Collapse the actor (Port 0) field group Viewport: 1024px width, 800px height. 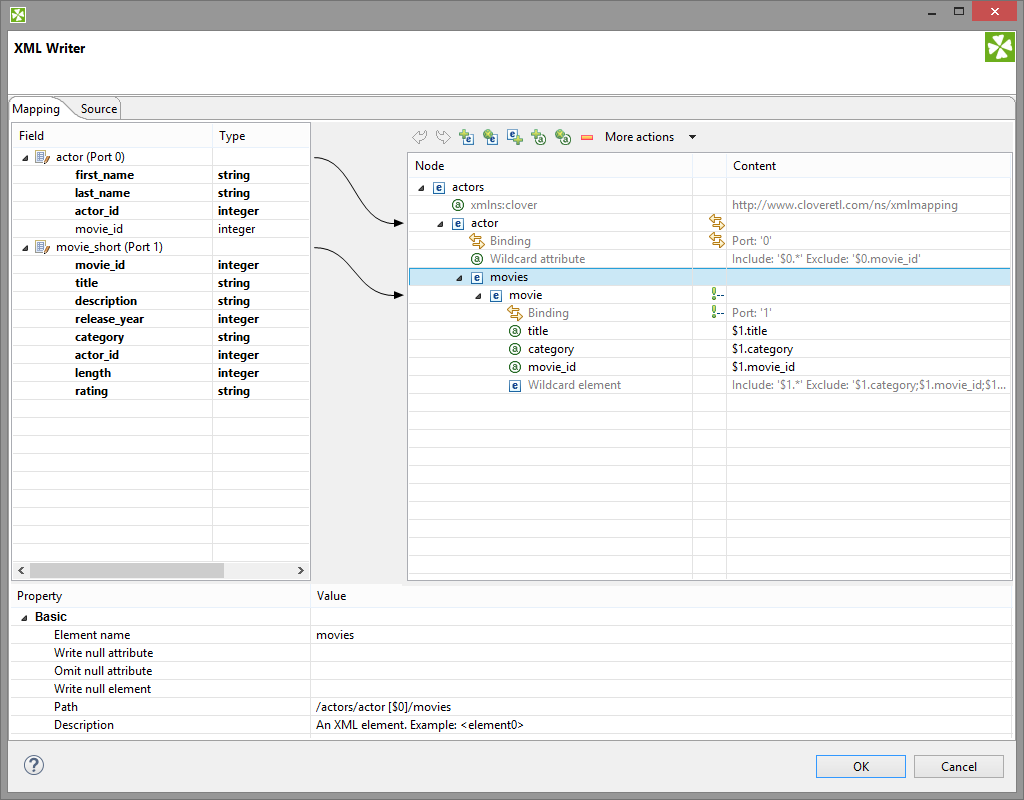(25, 158)
